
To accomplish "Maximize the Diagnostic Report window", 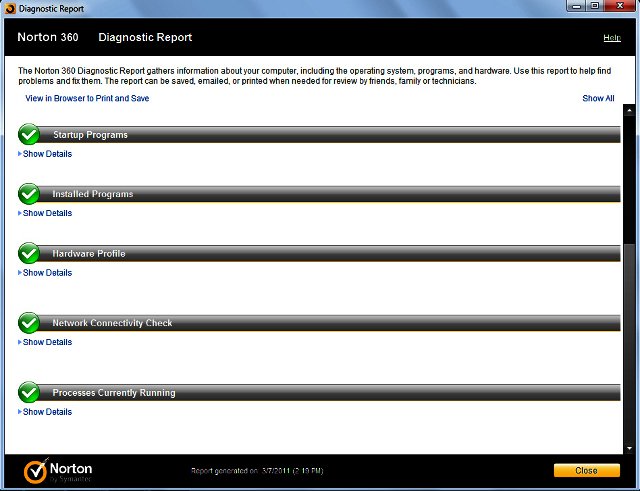I will click(595, 6).
